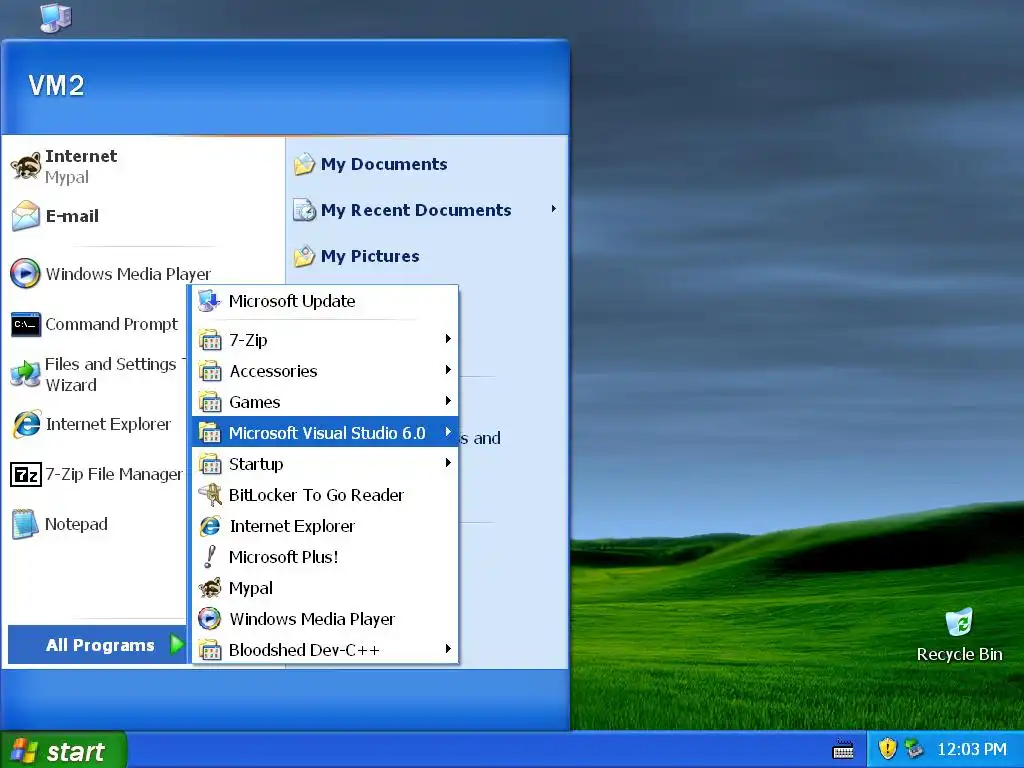Open the Recycle Bin desktop icon
This screenshot has width=1024, height=768.
[959, 622]
